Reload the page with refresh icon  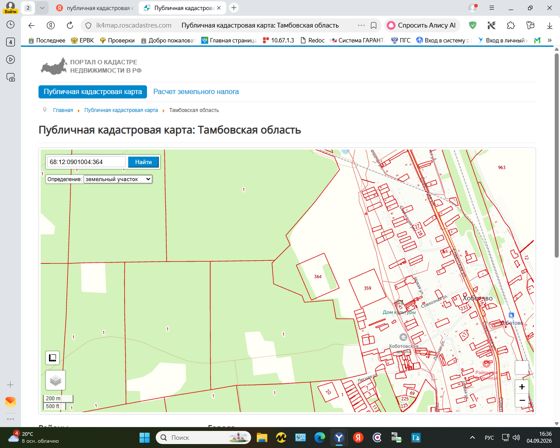(x=70, y=25)
